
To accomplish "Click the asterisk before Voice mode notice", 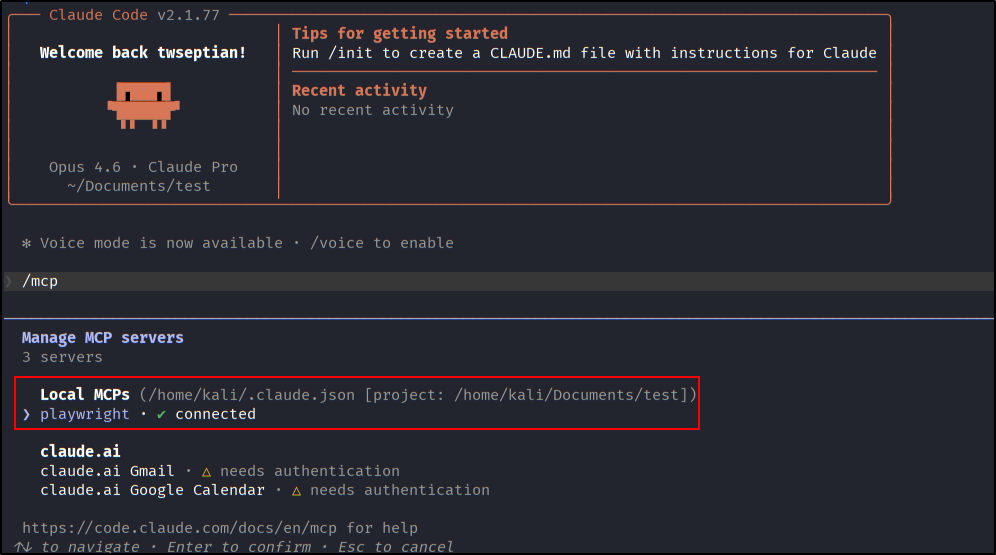I will [27, 243].
